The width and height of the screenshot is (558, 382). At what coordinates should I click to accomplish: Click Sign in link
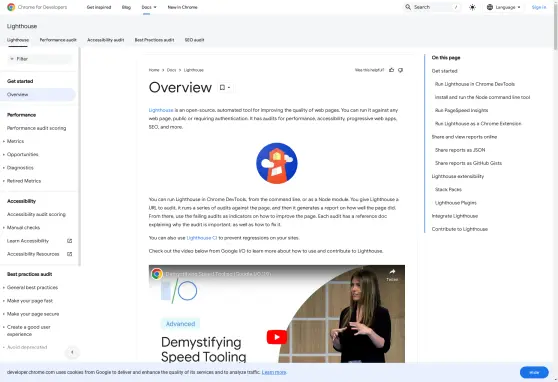(539, 7)
